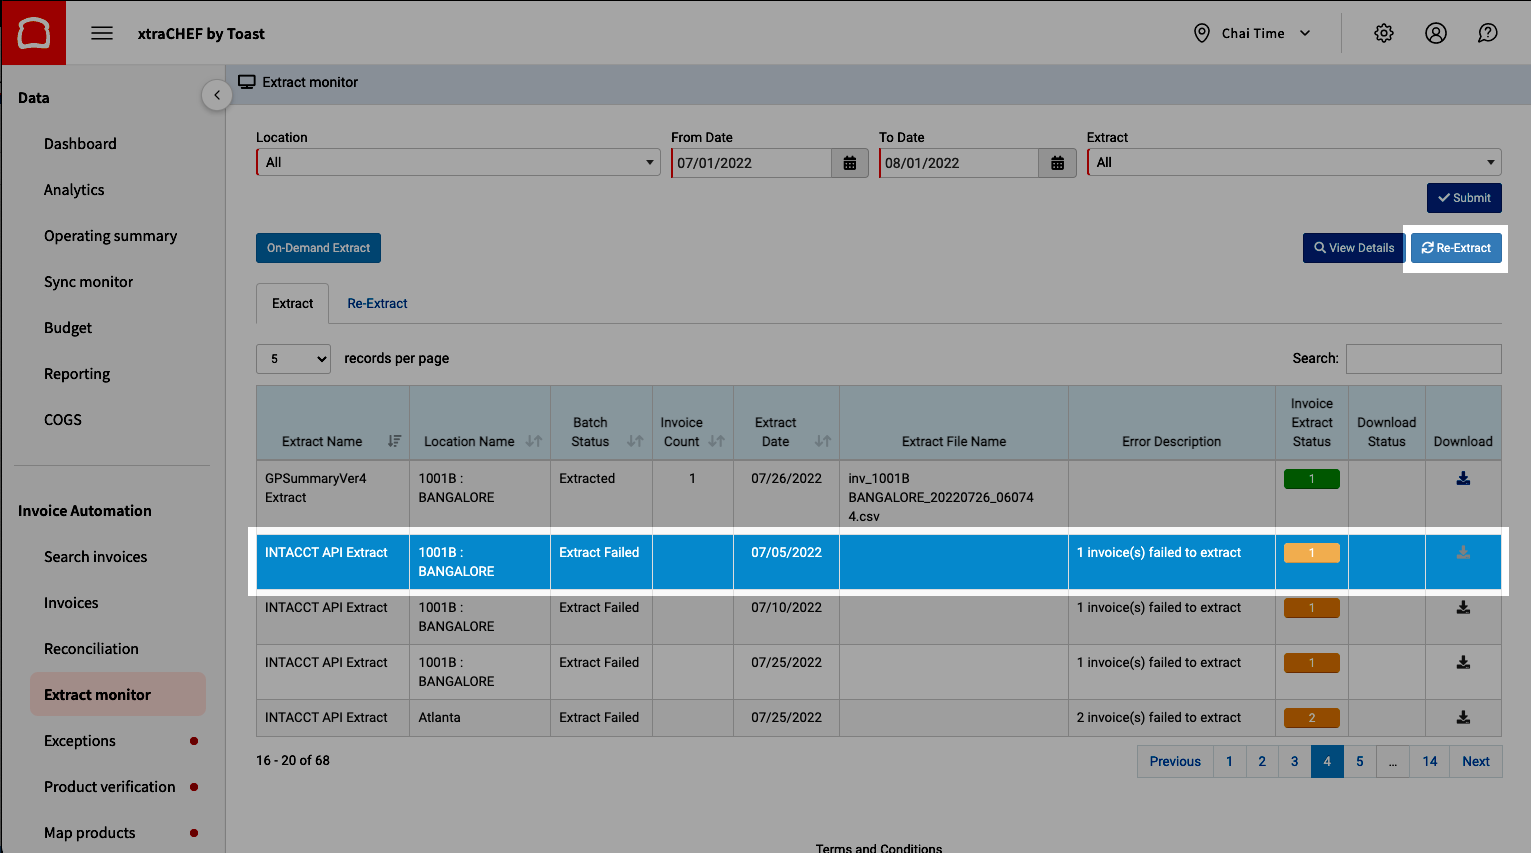Click into the Search input field
This screenshot has width=1531, height=853.
[x=1422, y=359]
